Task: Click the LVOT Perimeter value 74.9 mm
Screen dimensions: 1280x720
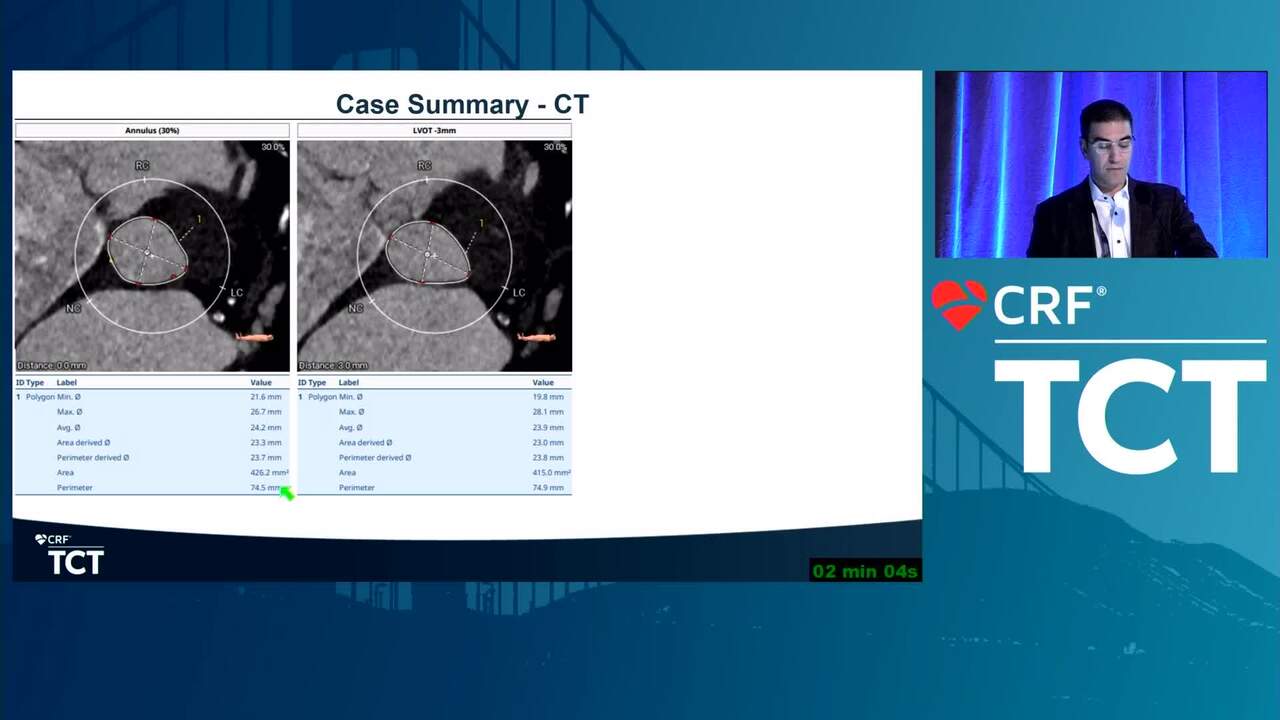Action: (548, 487)
